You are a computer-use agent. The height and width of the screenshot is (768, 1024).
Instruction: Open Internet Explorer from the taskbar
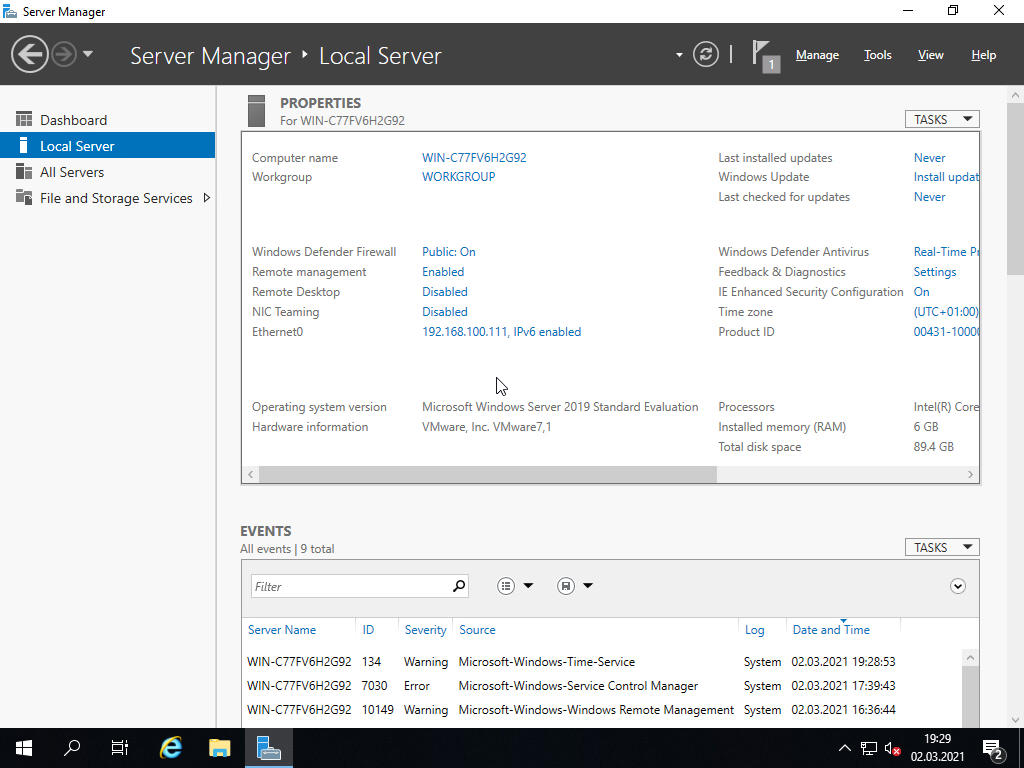tap(172, 747)
